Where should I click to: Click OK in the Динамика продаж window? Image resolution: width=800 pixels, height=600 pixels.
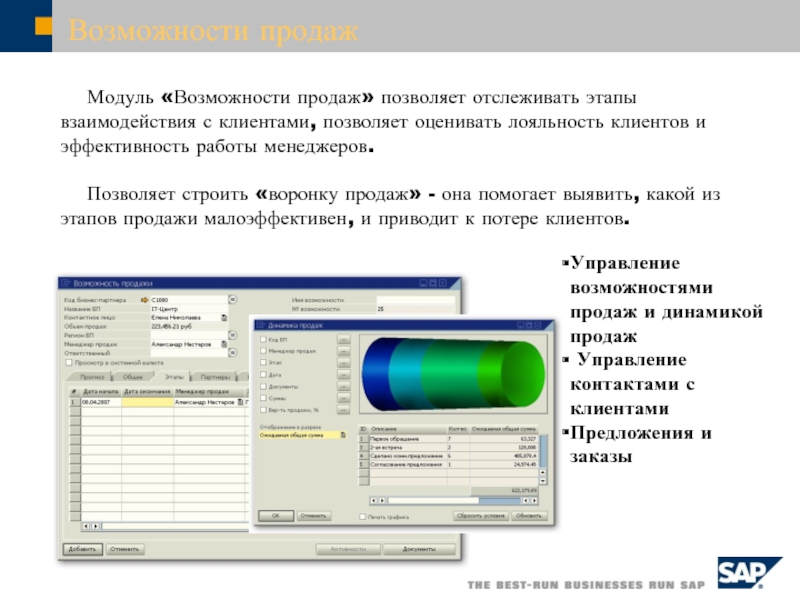click(x=276, y=516)
